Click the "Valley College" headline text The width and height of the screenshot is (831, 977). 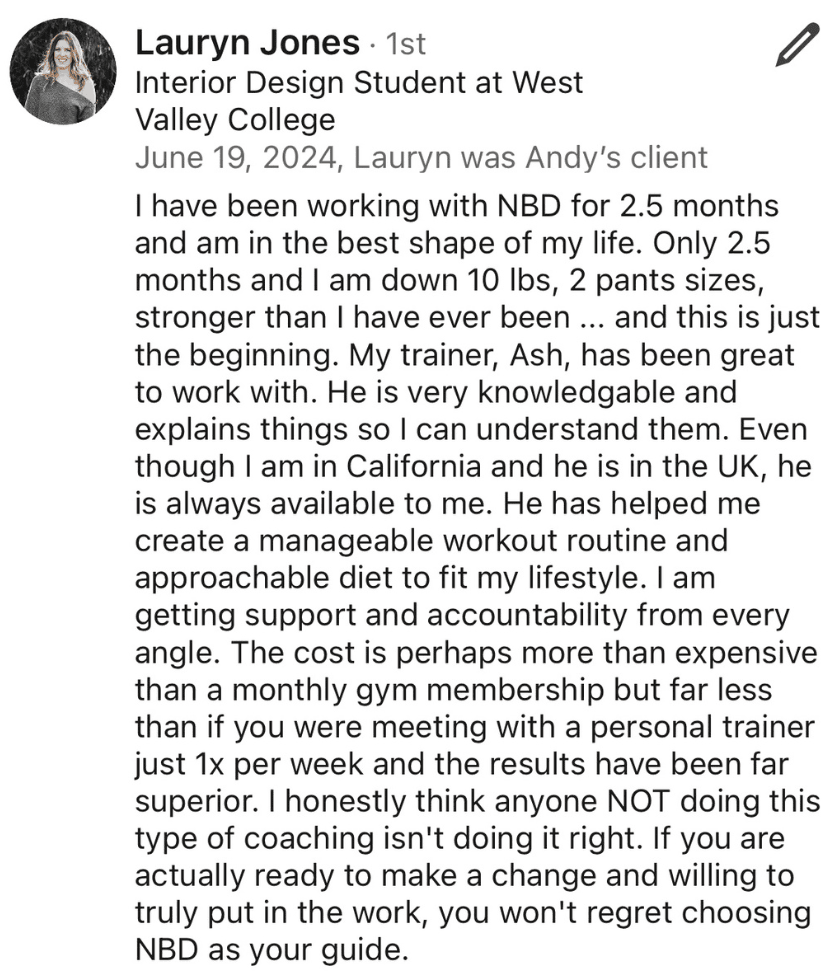point(234,120)
